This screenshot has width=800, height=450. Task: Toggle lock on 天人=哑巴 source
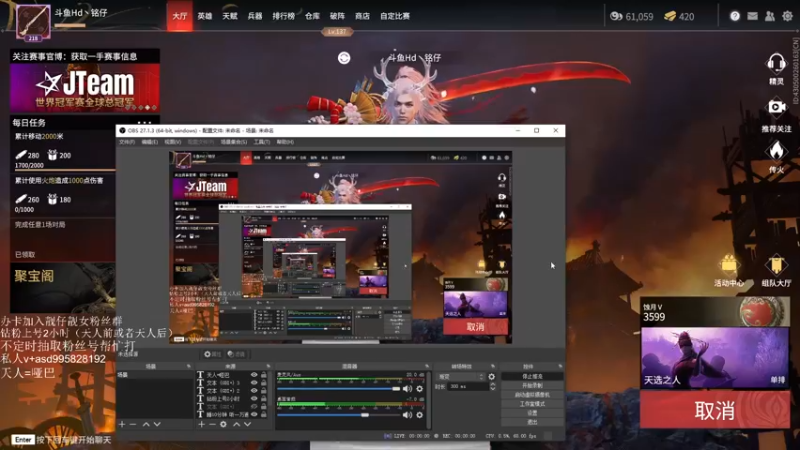(x=264, y=374)
